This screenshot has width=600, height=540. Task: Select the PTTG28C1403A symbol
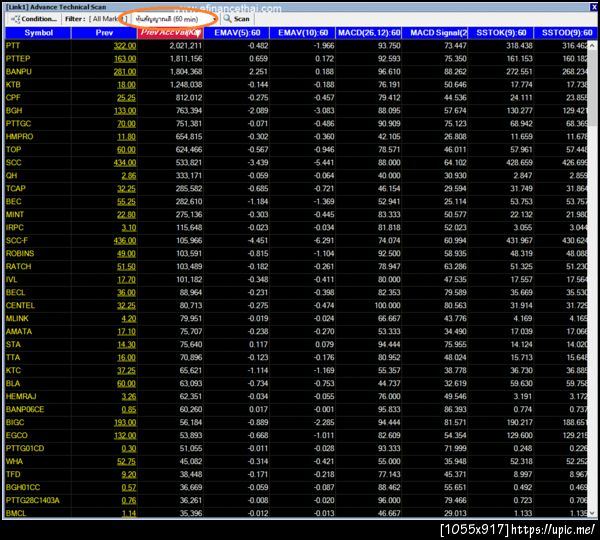33,500
